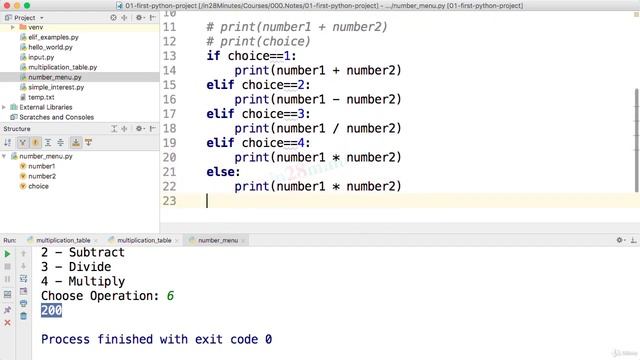Clear console with trash can icon
Image resolution: width=640 pixels, height=360 pixels.
(23, 316)
